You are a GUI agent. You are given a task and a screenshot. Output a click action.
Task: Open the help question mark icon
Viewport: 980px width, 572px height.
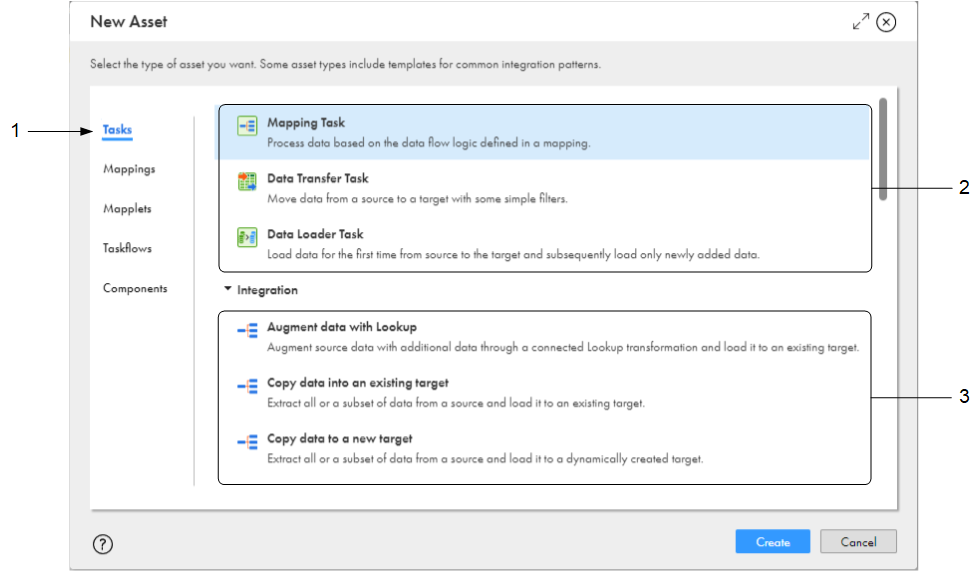[x=103, y=544]
